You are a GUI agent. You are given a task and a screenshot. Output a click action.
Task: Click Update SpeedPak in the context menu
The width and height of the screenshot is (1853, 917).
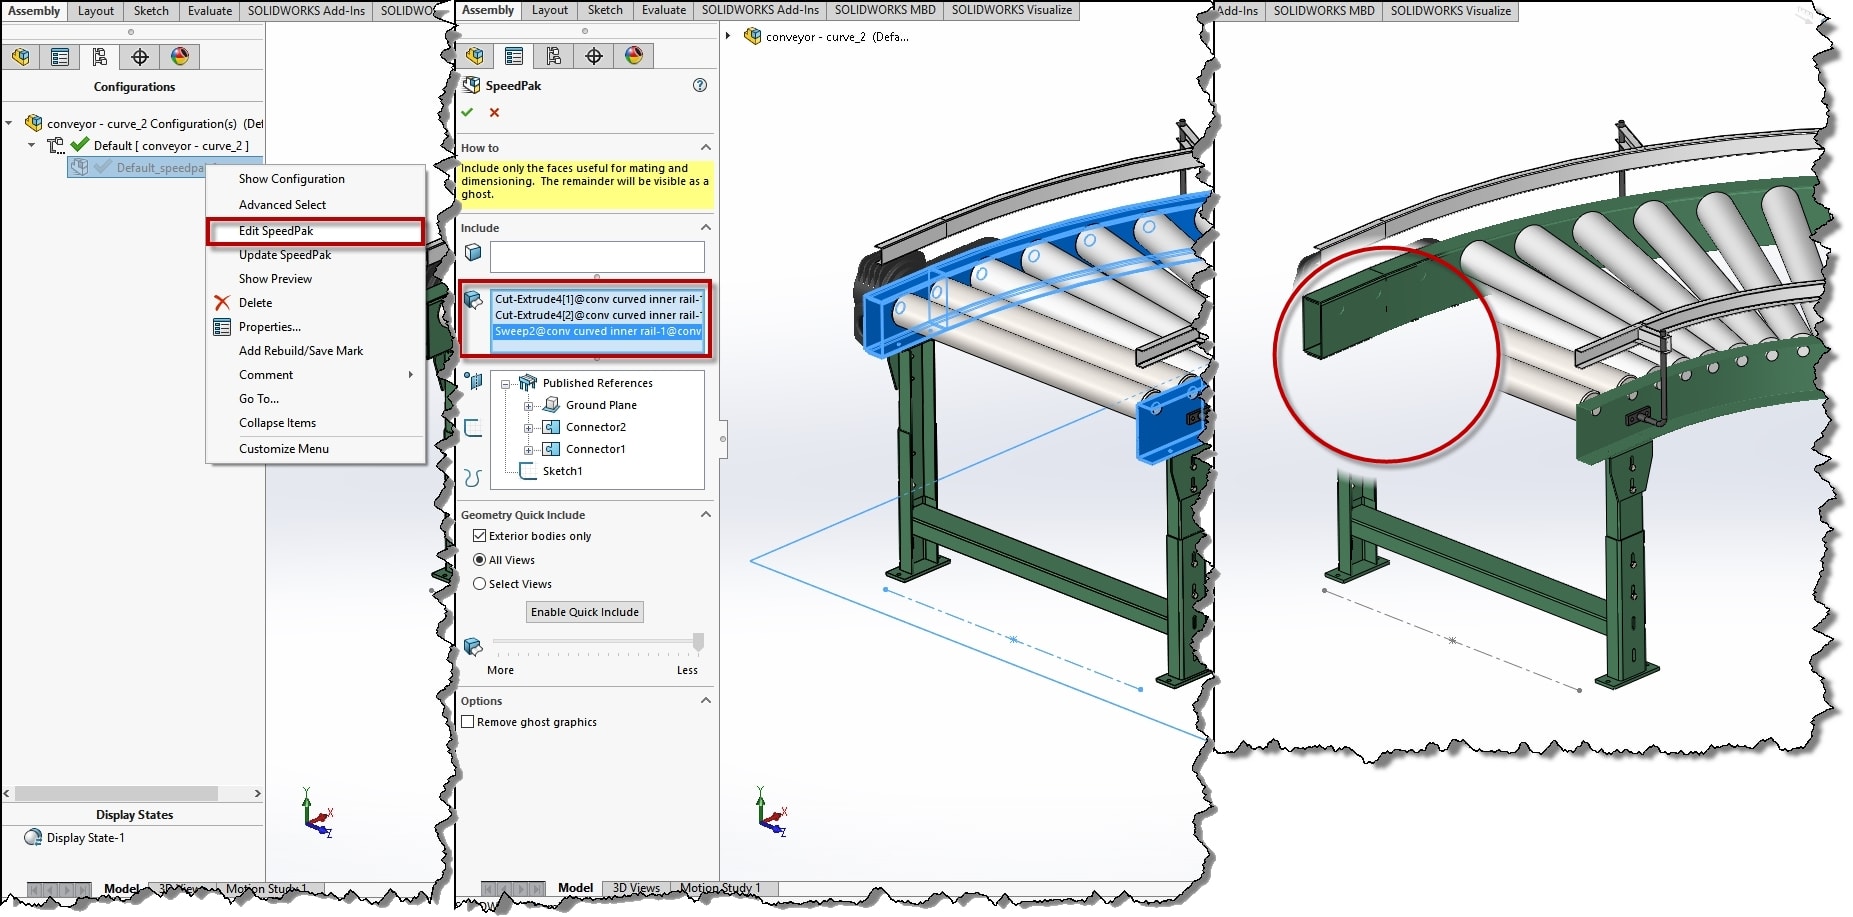point(285,255)
